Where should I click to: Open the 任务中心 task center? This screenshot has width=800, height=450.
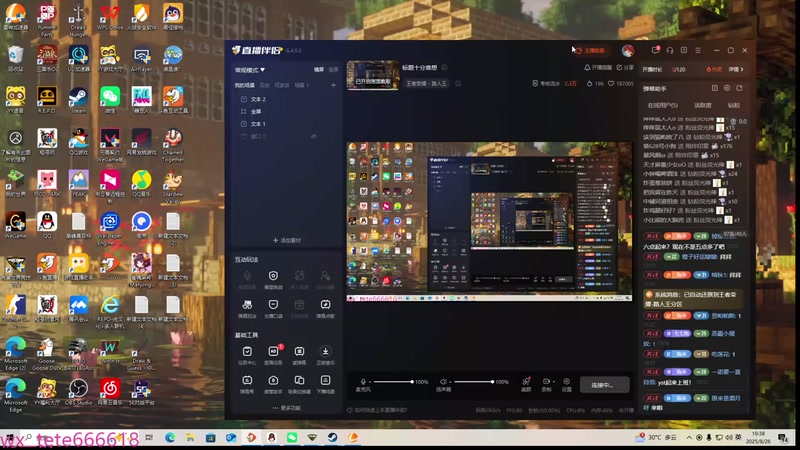click(247, 355)
